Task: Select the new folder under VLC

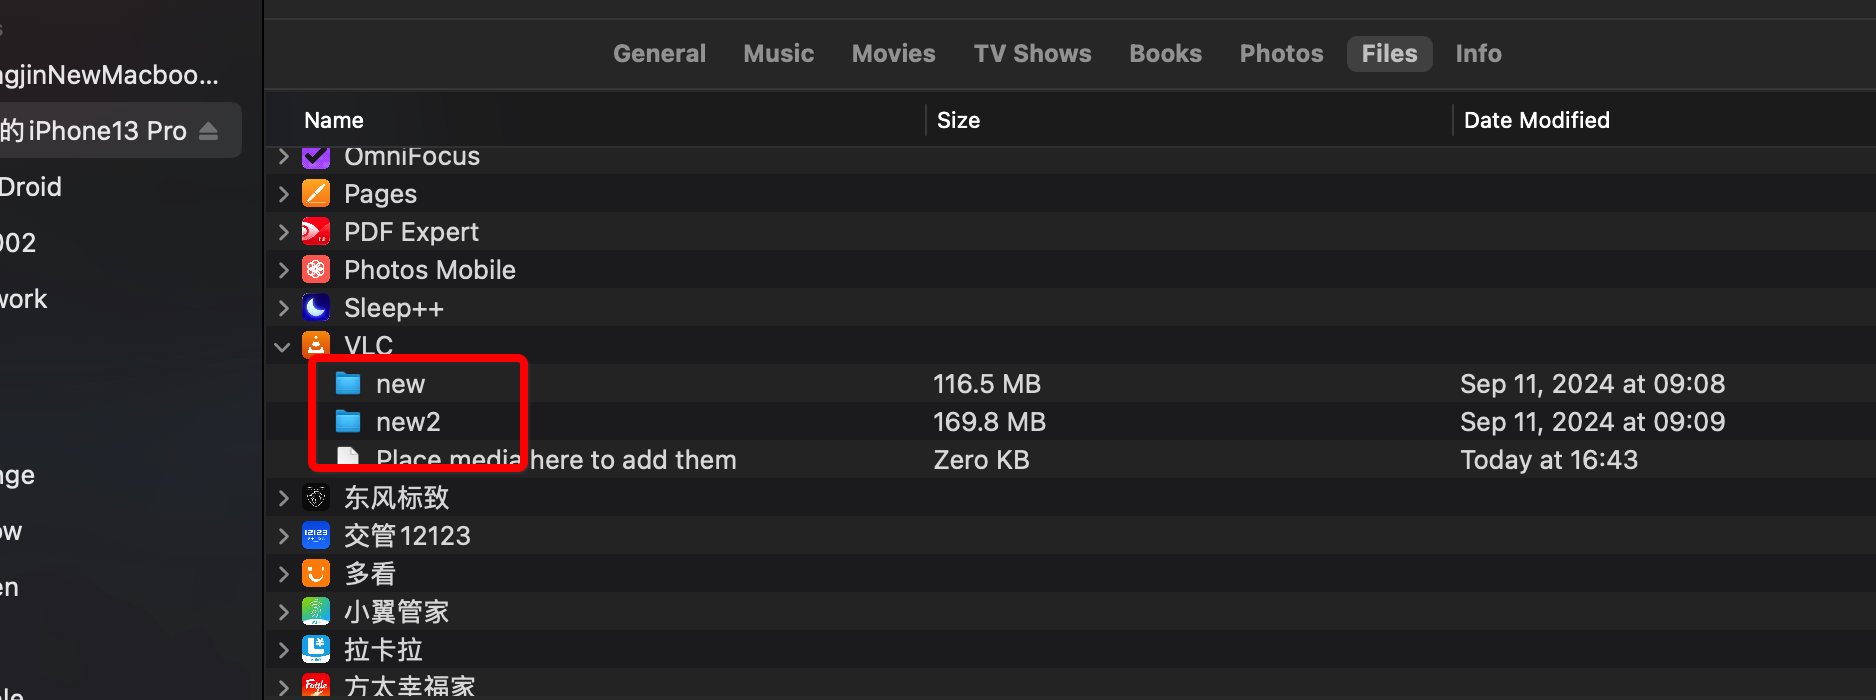Action: pos(400,384)
